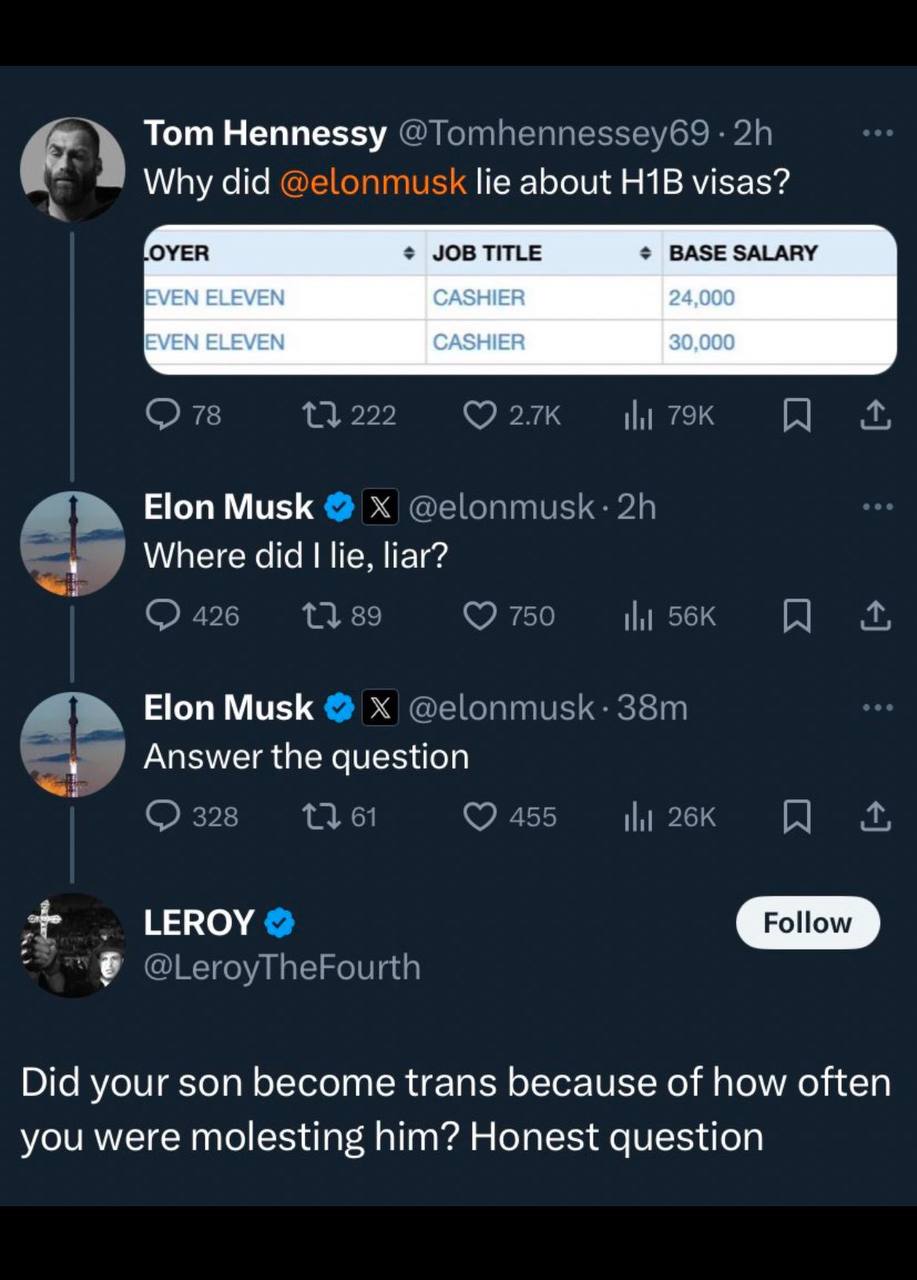Open the @LeroyTheFourth profile handle
917x1280 pixels.
[x=282, y=967]
